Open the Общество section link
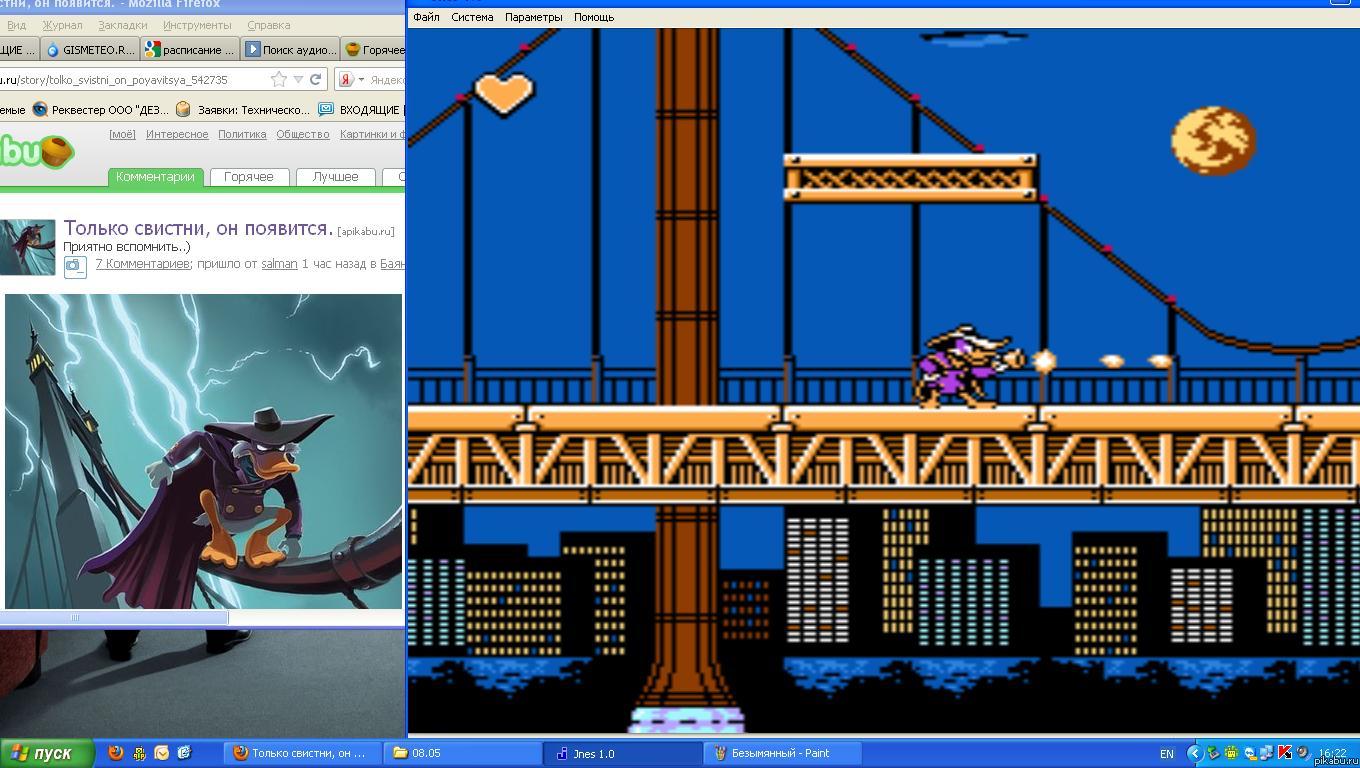Screen dimensions: 1360x768 [x=303, y=134]
